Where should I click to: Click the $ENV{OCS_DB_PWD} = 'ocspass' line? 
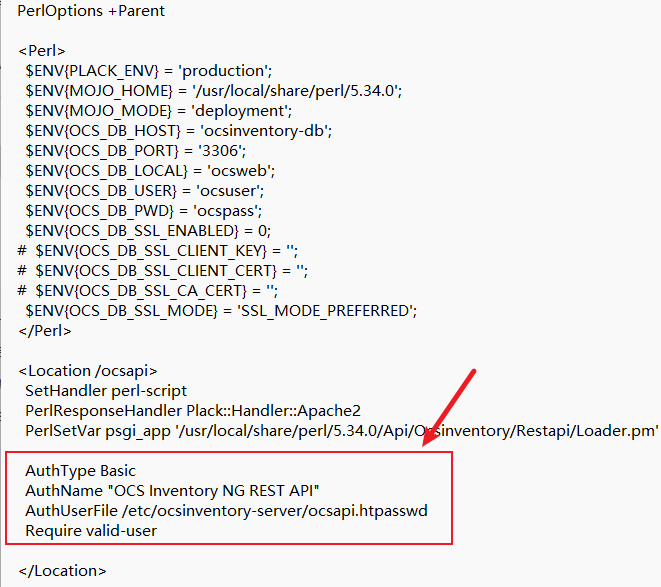click(143, 211)
